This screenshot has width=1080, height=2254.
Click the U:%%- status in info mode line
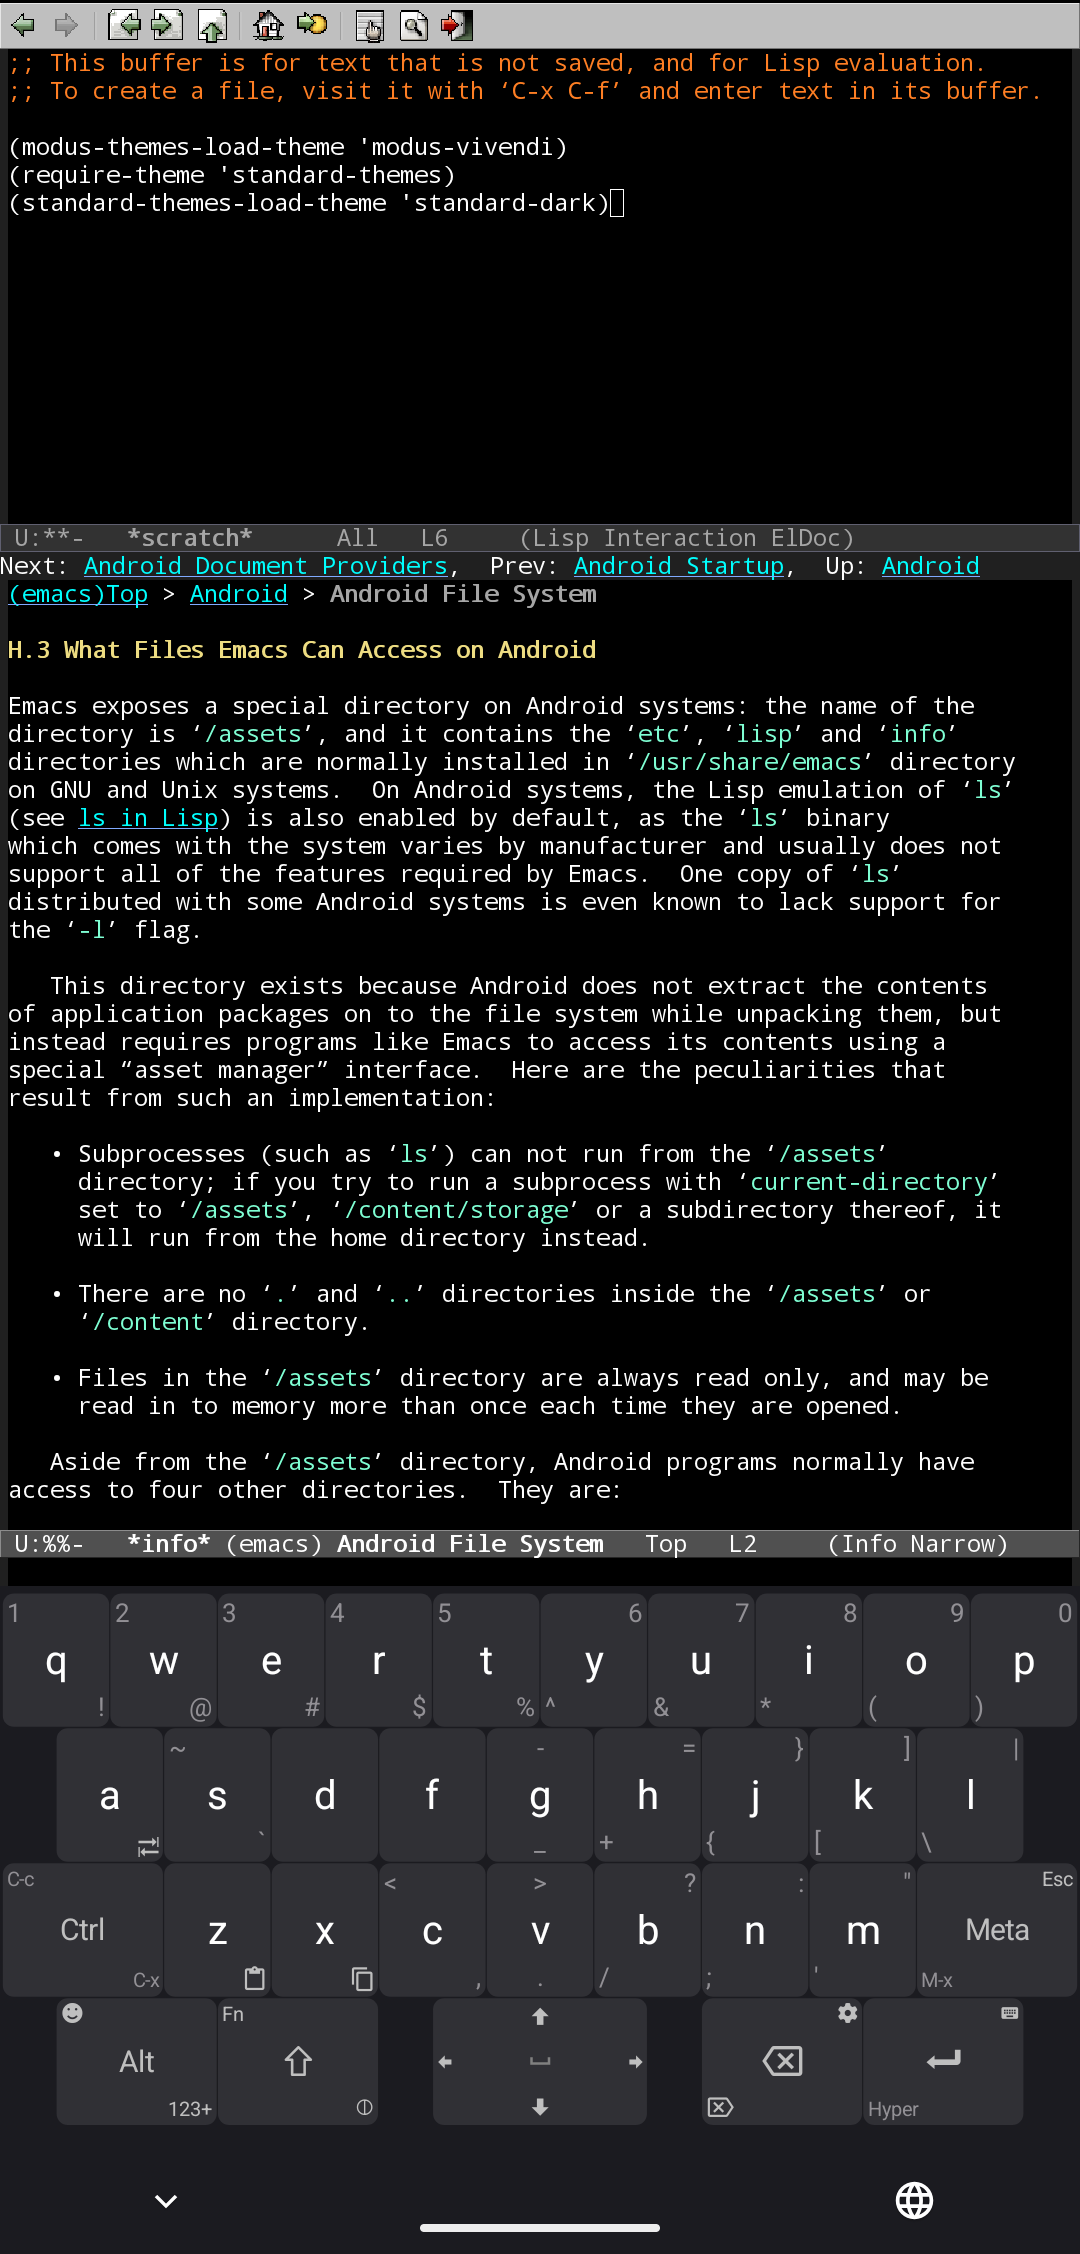49,1544
